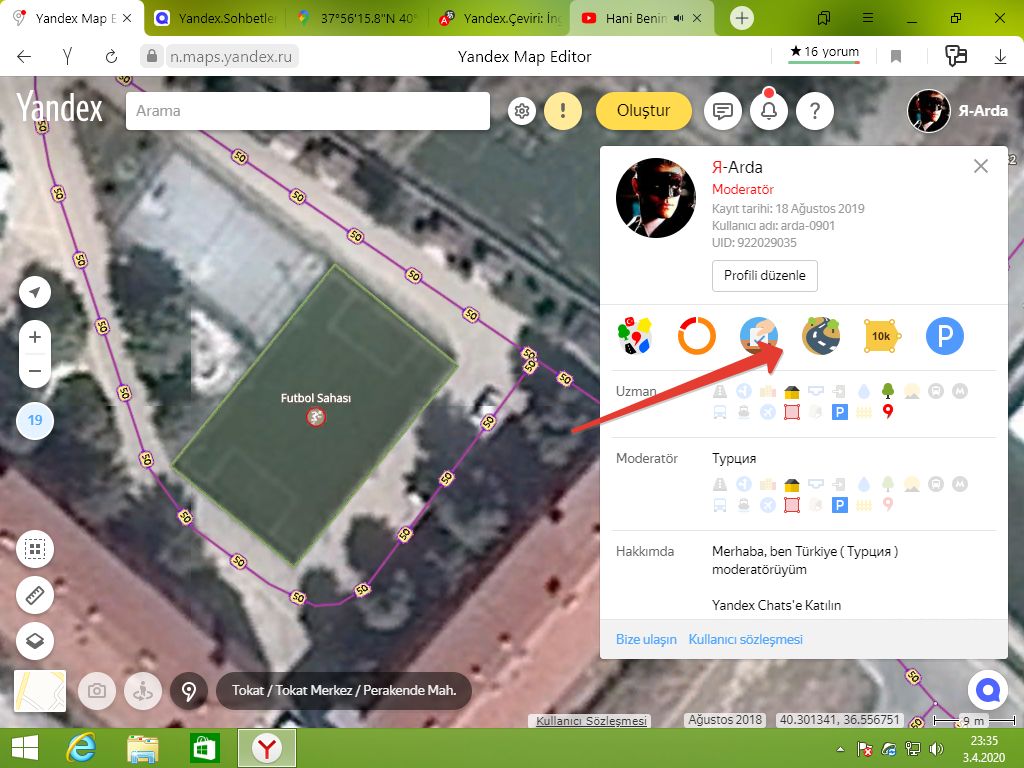Screen dimensions: 1024x768
Task: Click the red territory square icon in Uzman row
Action: [792, 412]
